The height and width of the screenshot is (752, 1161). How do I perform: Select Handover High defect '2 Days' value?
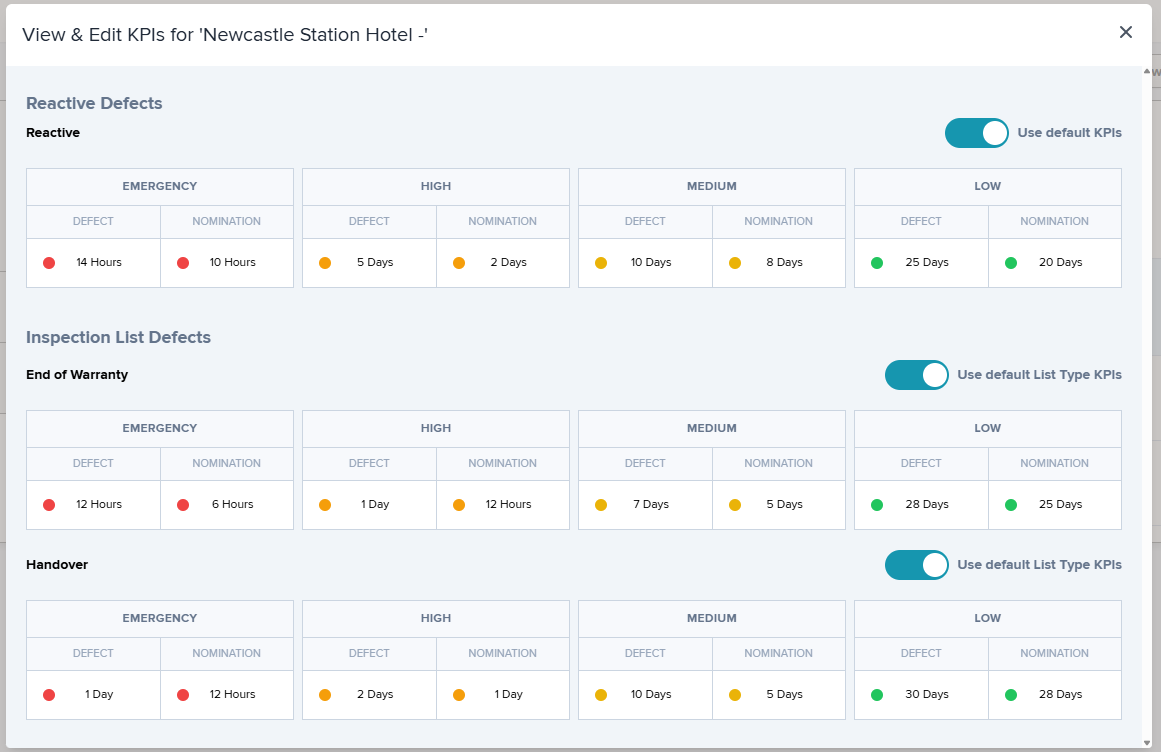click(375, 695)
